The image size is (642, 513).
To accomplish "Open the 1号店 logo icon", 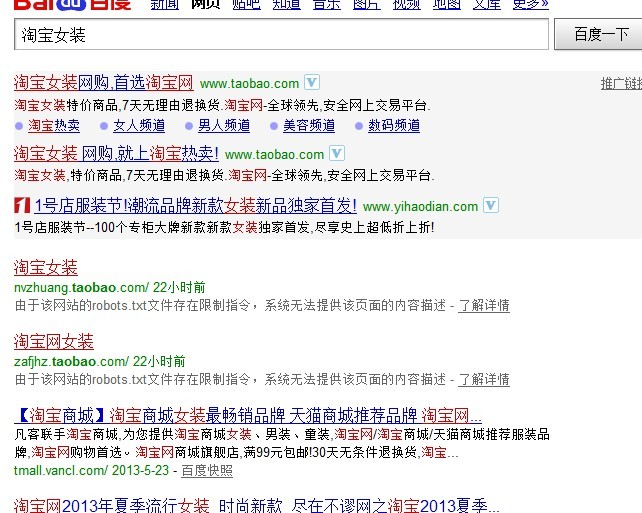I will click(22, 205).
